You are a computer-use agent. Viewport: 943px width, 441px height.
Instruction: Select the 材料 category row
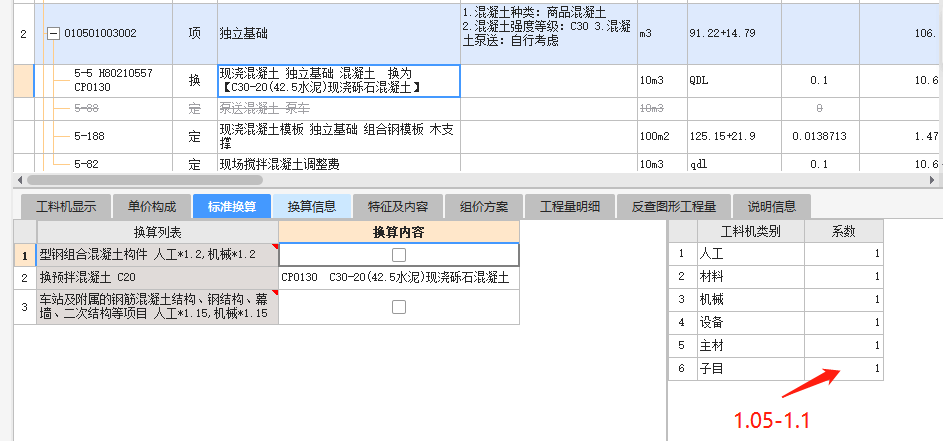tap(751, 277)
